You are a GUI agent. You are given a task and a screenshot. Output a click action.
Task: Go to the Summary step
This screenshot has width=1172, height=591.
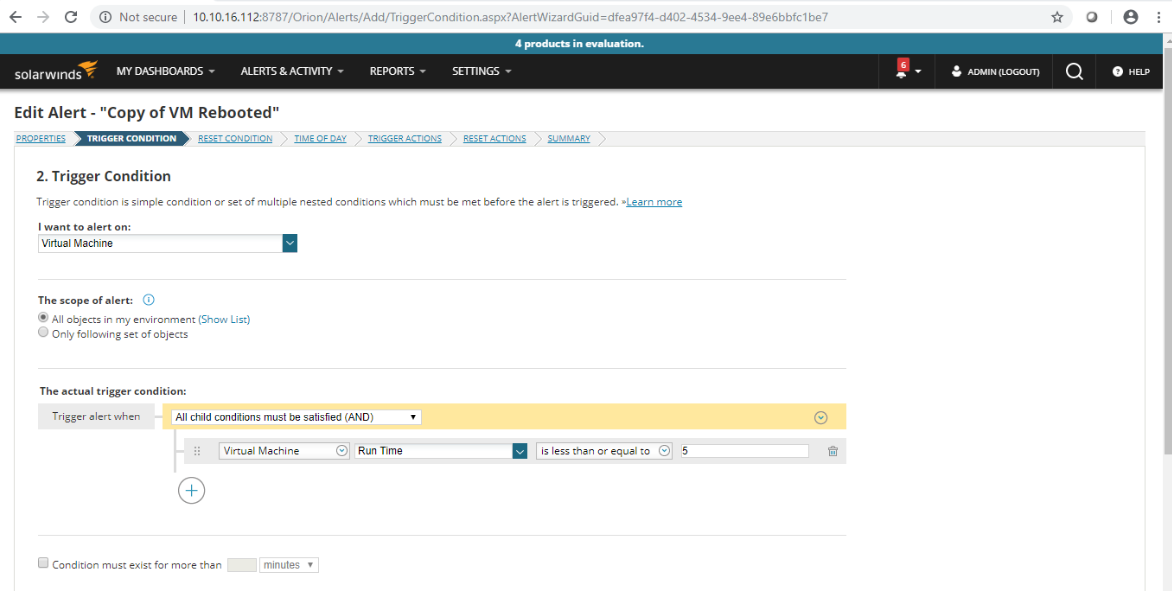[569, 138]
